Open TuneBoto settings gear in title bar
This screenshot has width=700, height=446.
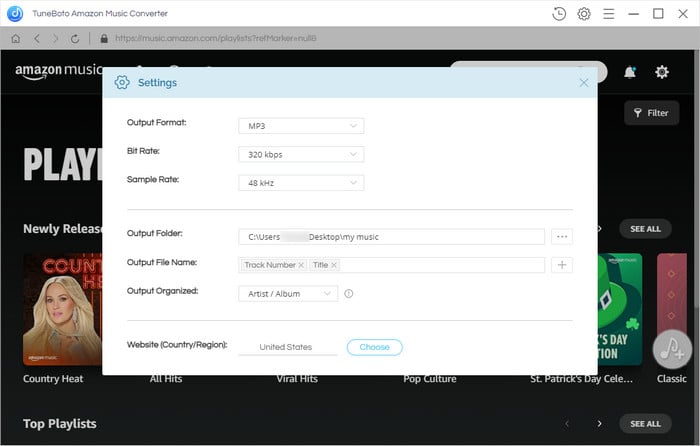pyautogui.click(x=583, y=14)
